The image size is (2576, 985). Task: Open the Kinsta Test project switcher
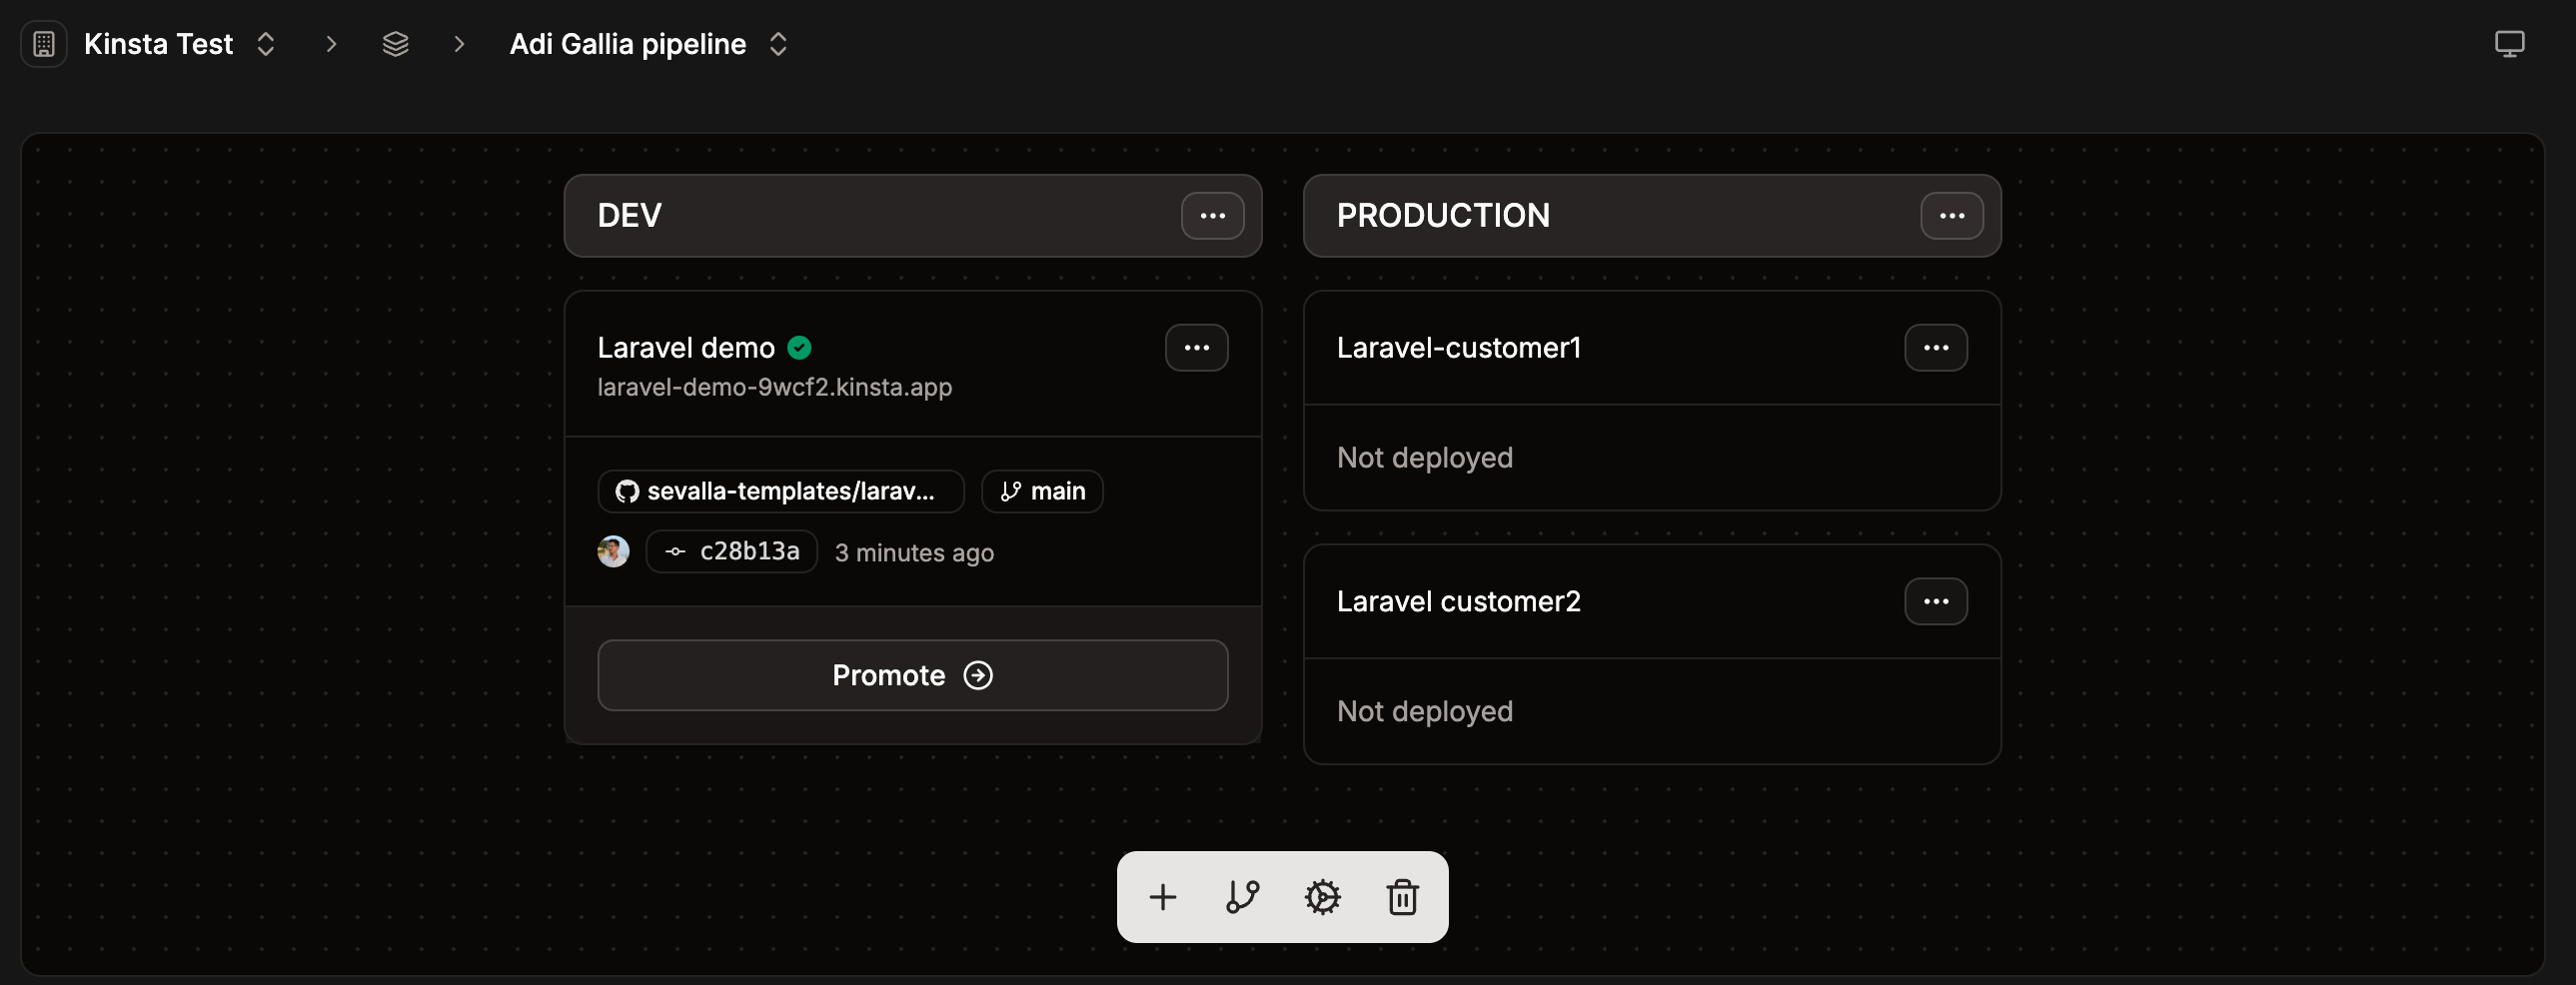coord(265,44)
